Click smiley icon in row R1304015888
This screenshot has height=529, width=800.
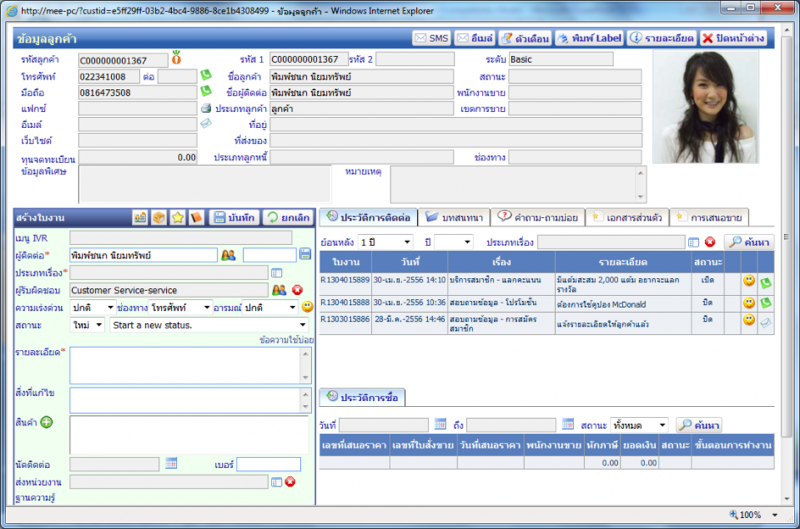click(x=749, y=303)
